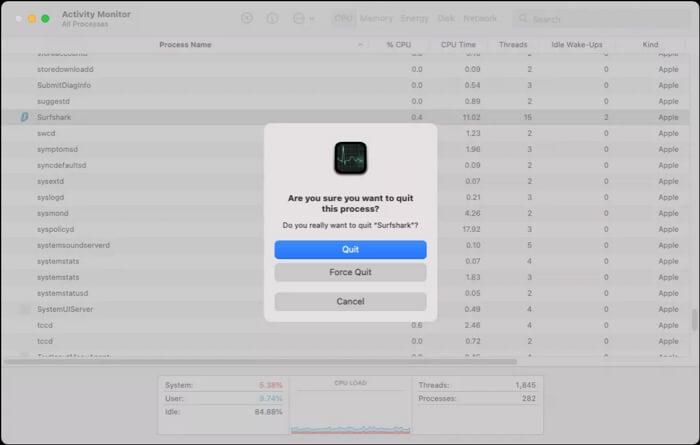Toggle sort order arrow in Process Name header

coord(360,45)
